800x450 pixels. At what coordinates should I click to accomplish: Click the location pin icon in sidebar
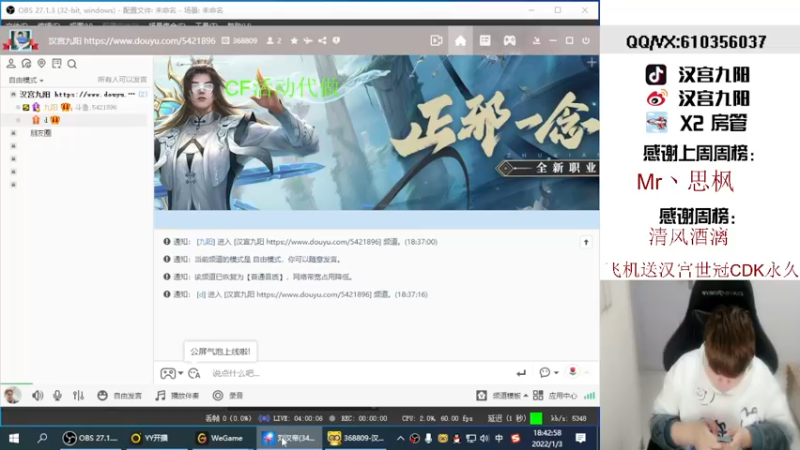(x=41, y=63)
